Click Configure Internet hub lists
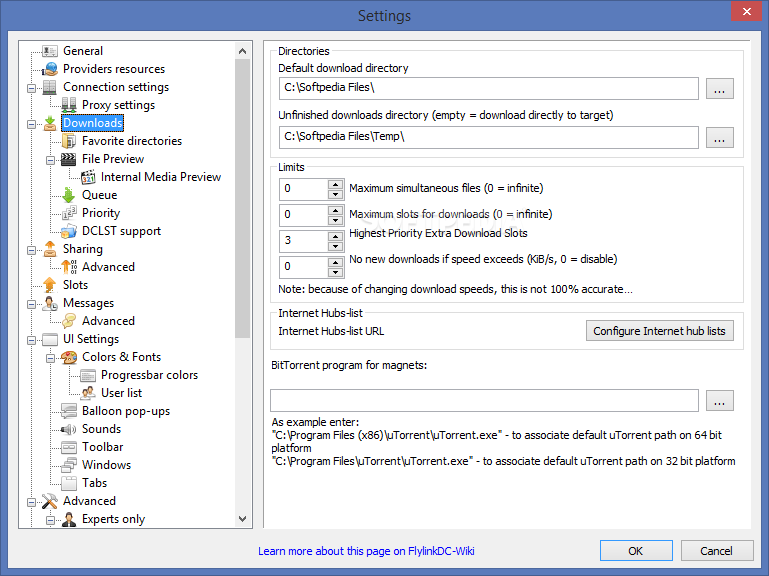Viewport: 769px width, 576px height. 660,331
